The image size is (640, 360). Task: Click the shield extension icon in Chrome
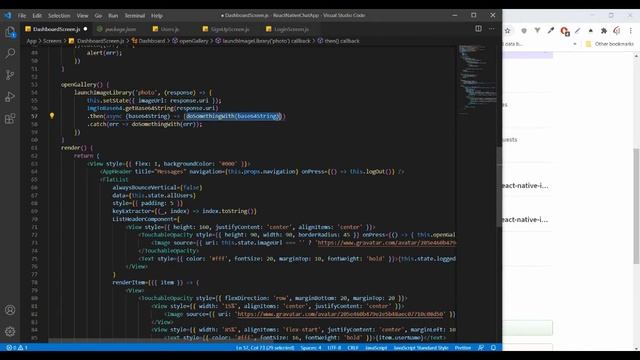coord(524,31)
